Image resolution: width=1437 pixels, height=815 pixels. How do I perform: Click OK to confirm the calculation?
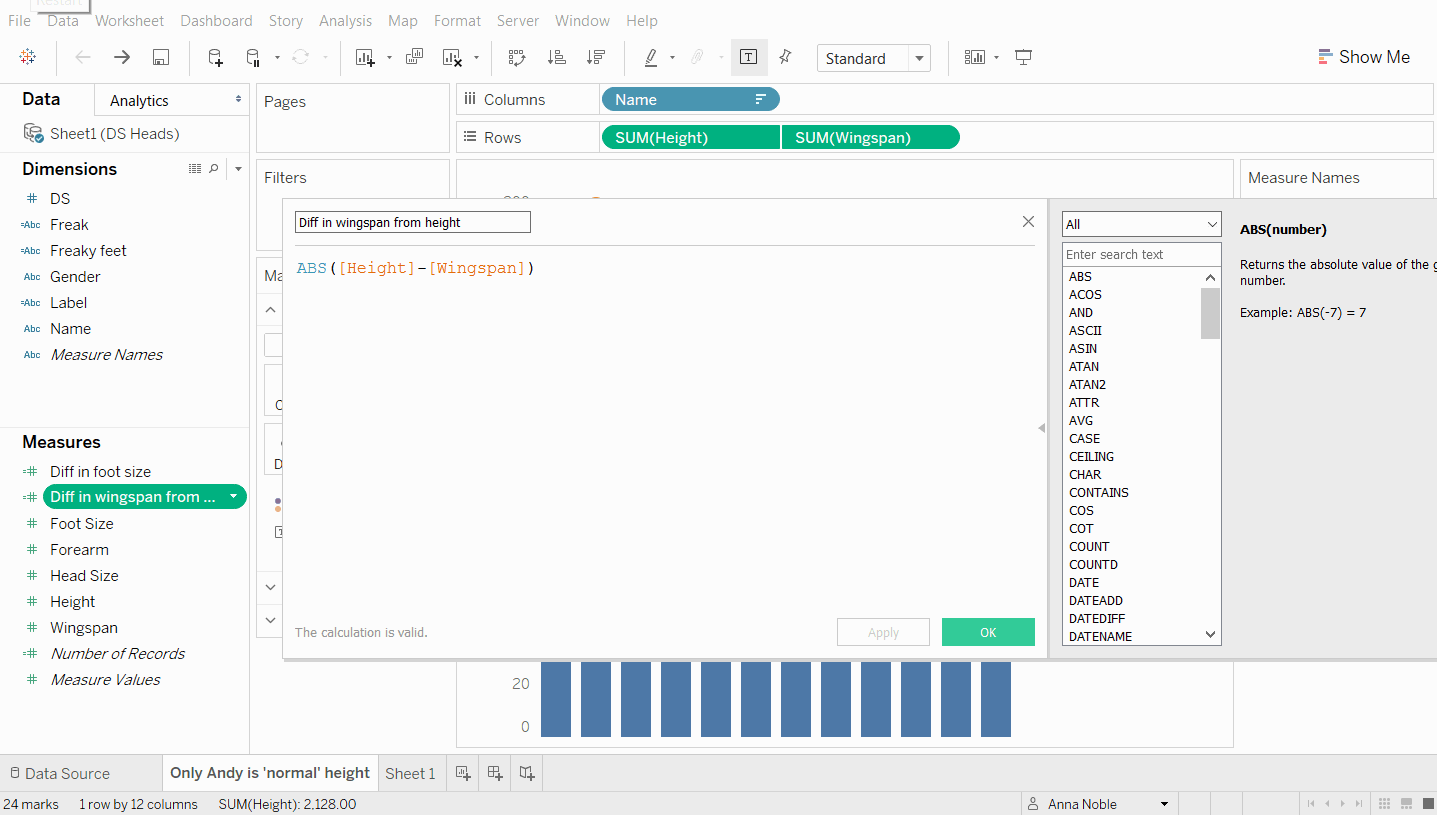tap(988, 632)
